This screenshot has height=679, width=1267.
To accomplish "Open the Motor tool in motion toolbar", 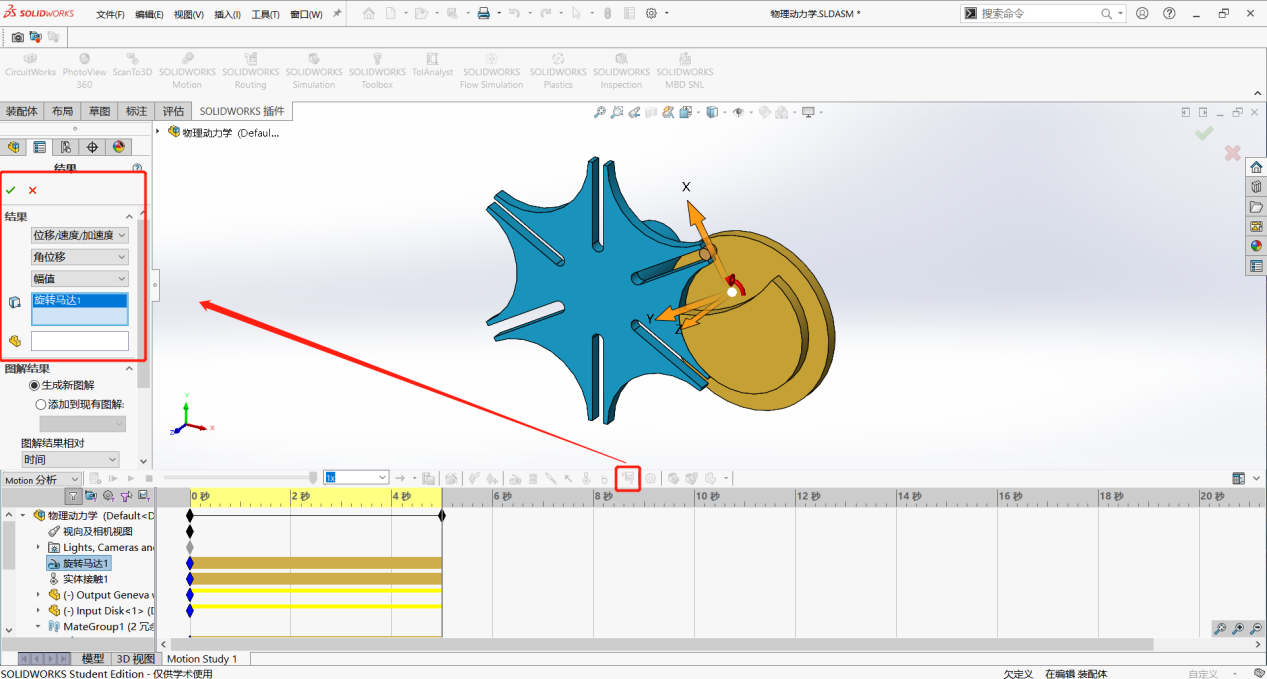I will click(x=513, y=478).
